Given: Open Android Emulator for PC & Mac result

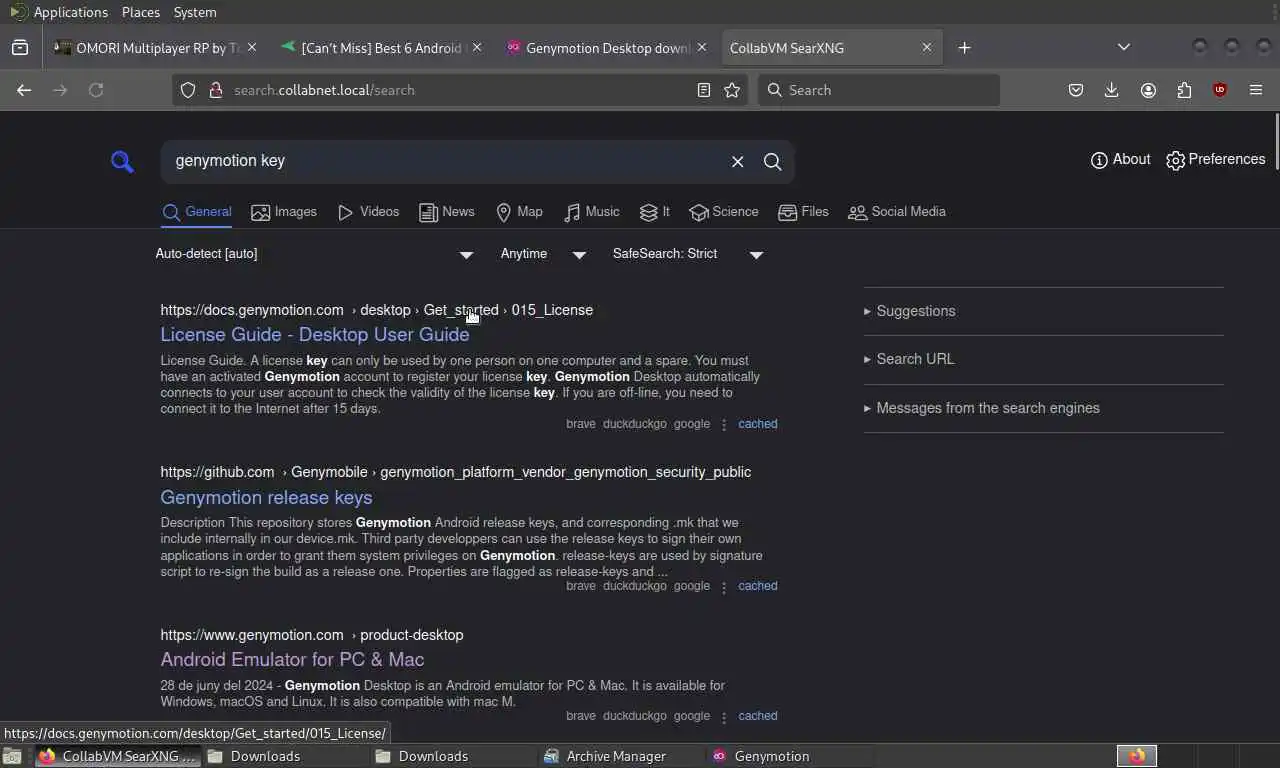Looking at the screenshot, I should (x=292, y=659).
